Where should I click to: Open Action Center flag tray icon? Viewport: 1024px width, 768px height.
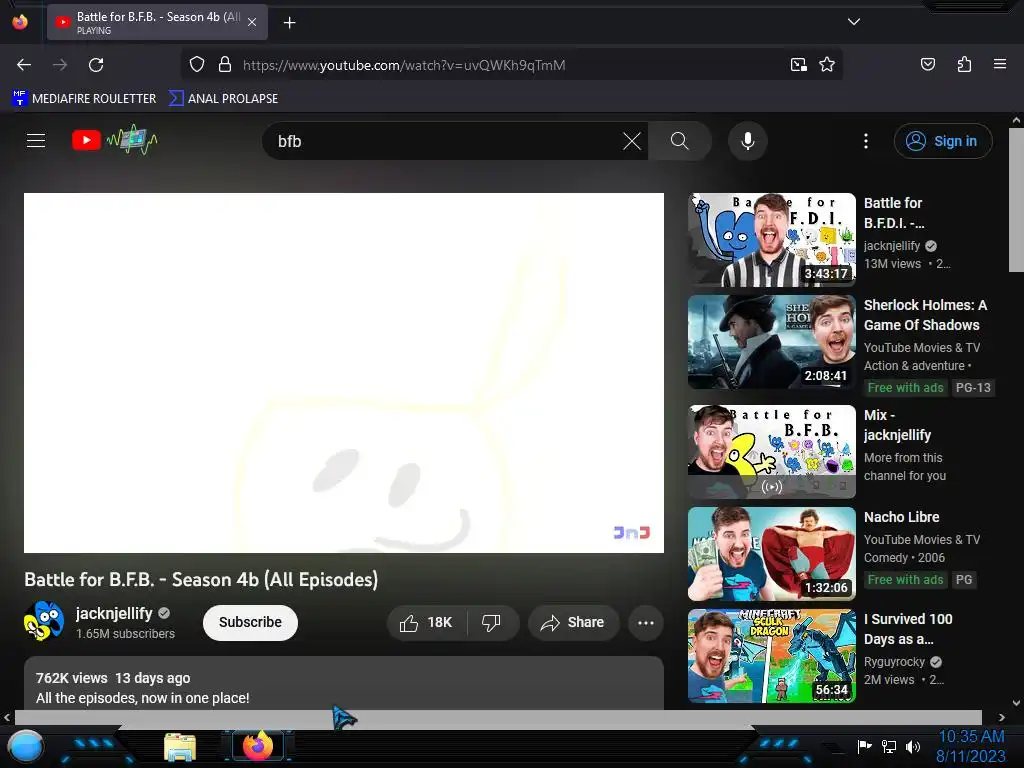click(x=864, y=746)
